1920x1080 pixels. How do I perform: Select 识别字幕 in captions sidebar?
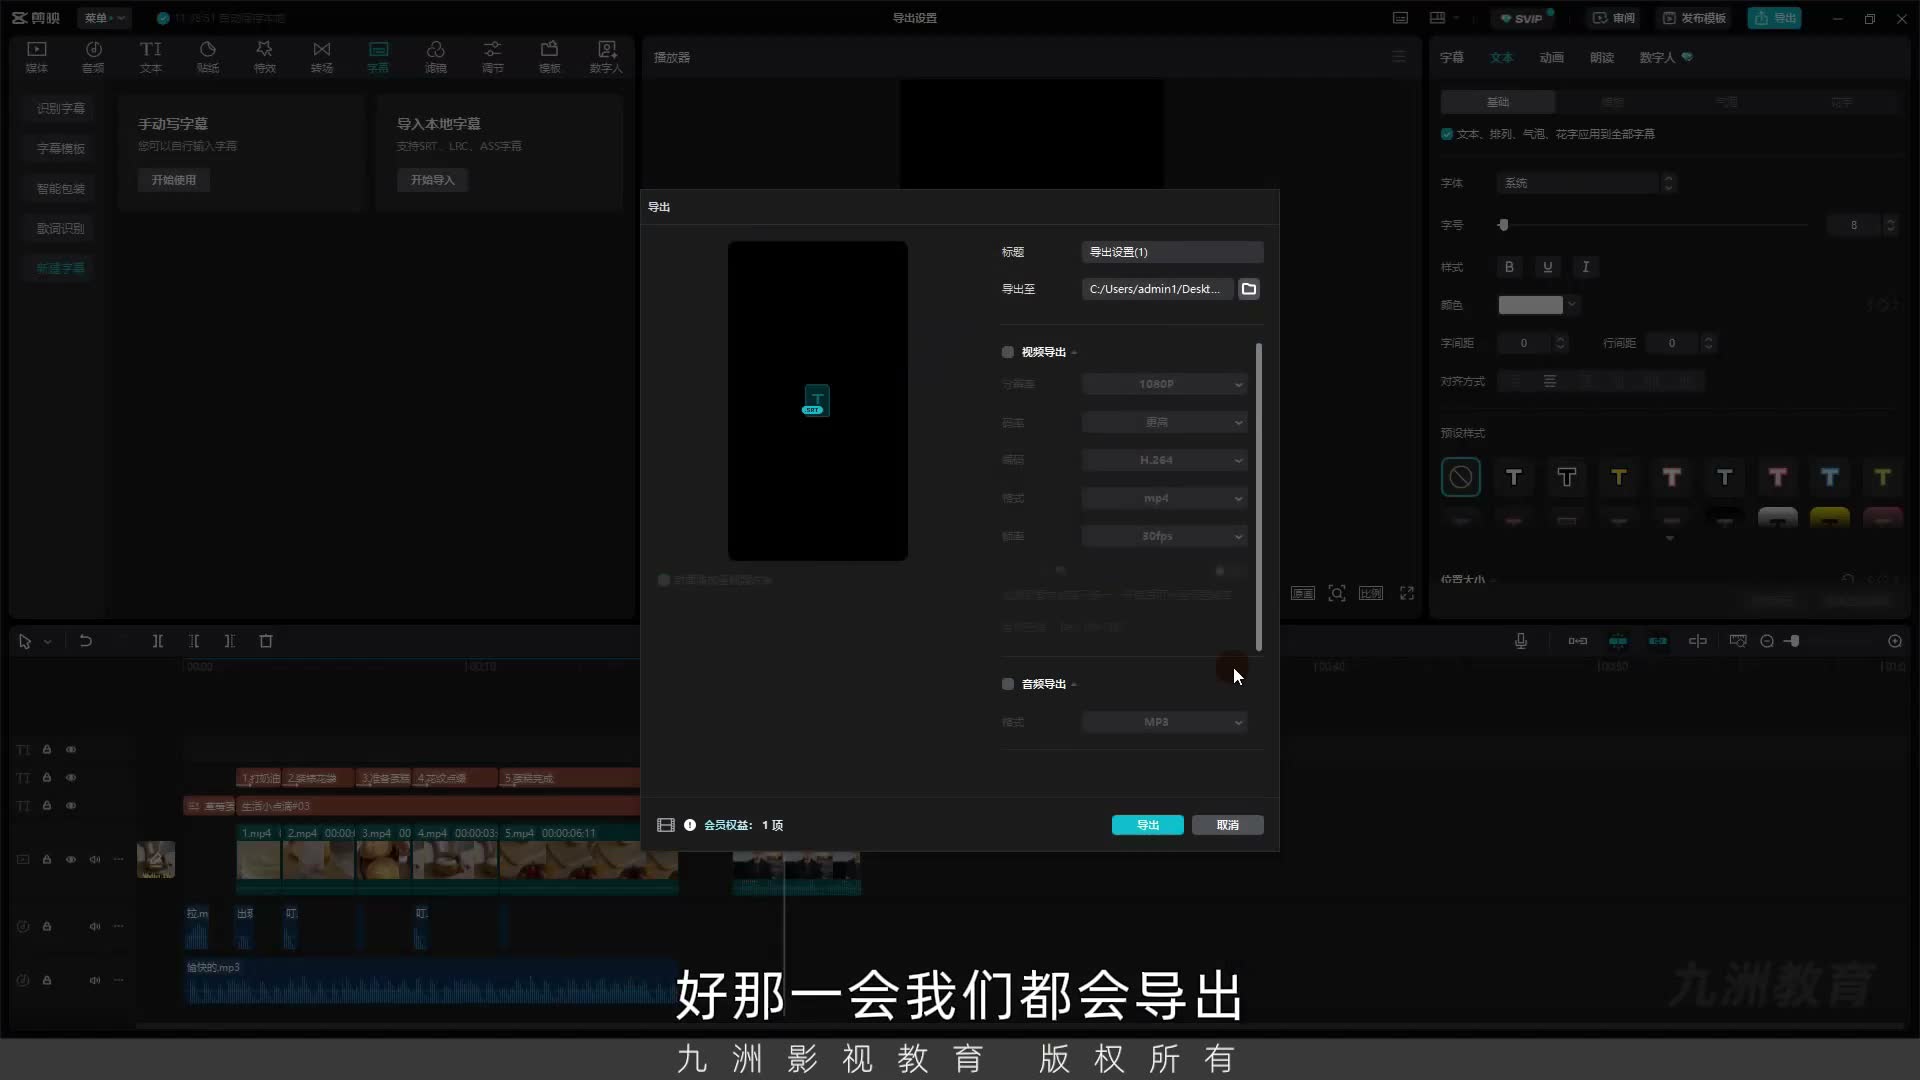(x=61, y=108)
